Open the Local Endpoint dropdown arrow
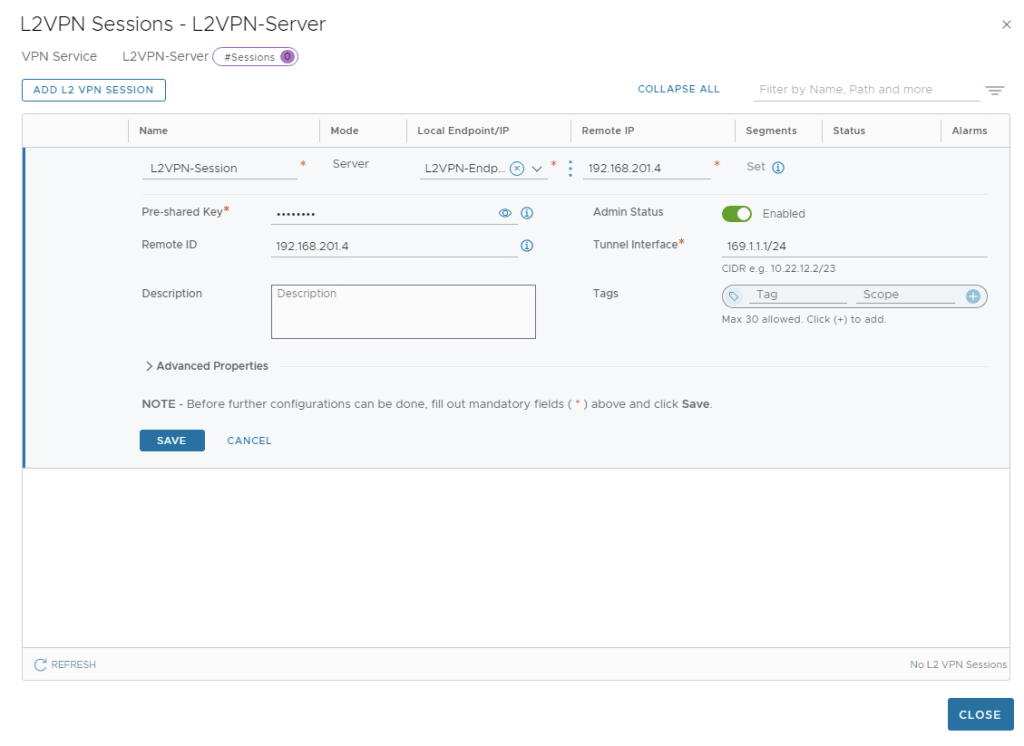Image resolution: width=1024 pixels, height=746 pixels. (537, 169)
